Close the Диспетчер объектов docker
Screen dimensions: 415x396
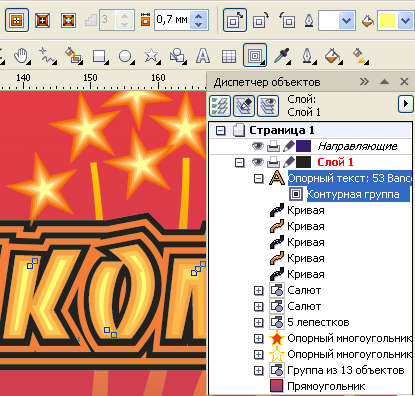(x=404, y=82)
